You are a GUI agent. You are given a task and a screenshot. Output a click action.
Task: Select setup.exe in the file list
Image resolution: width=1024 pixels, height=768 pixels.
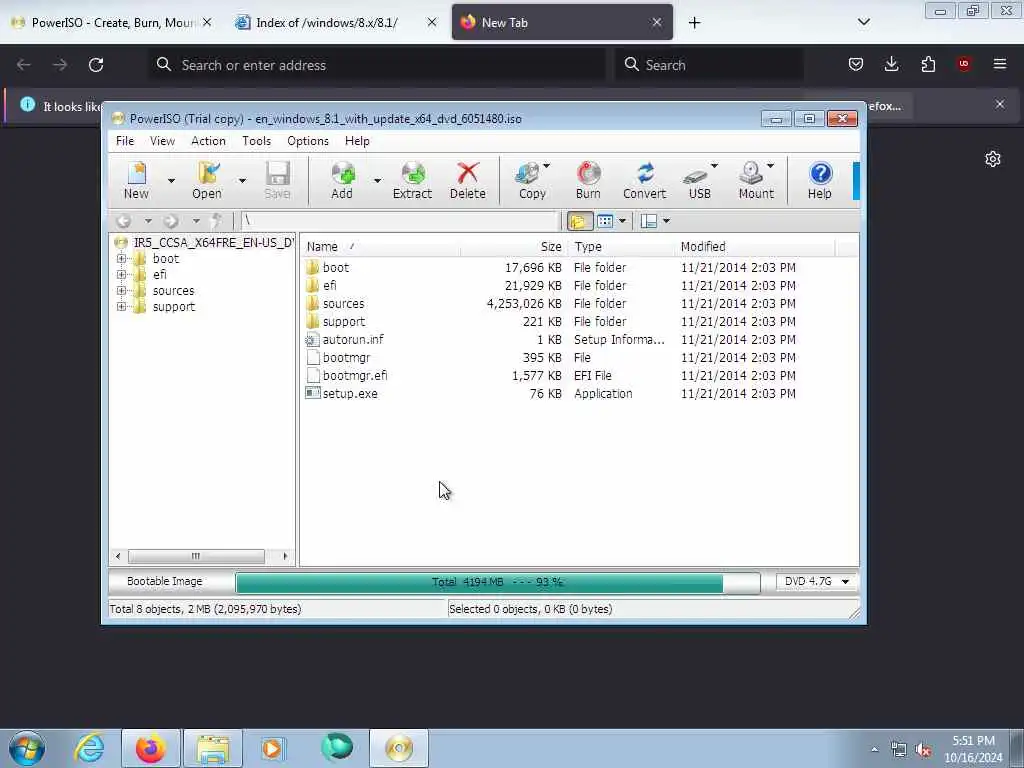350,394
